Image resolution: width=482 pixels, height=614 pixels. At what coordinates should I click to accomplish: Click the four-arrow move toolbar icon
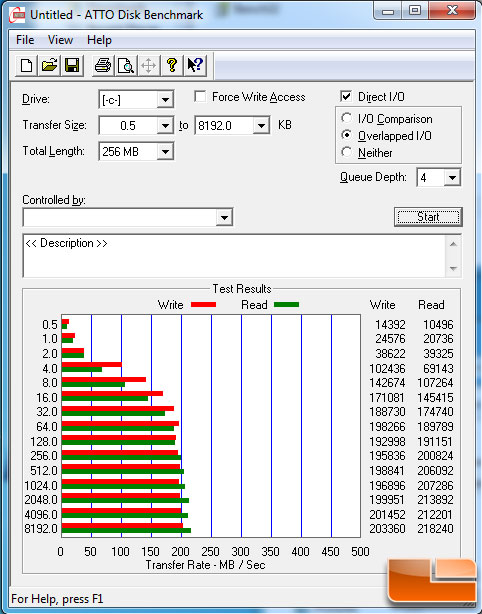(x=148, y=65)
